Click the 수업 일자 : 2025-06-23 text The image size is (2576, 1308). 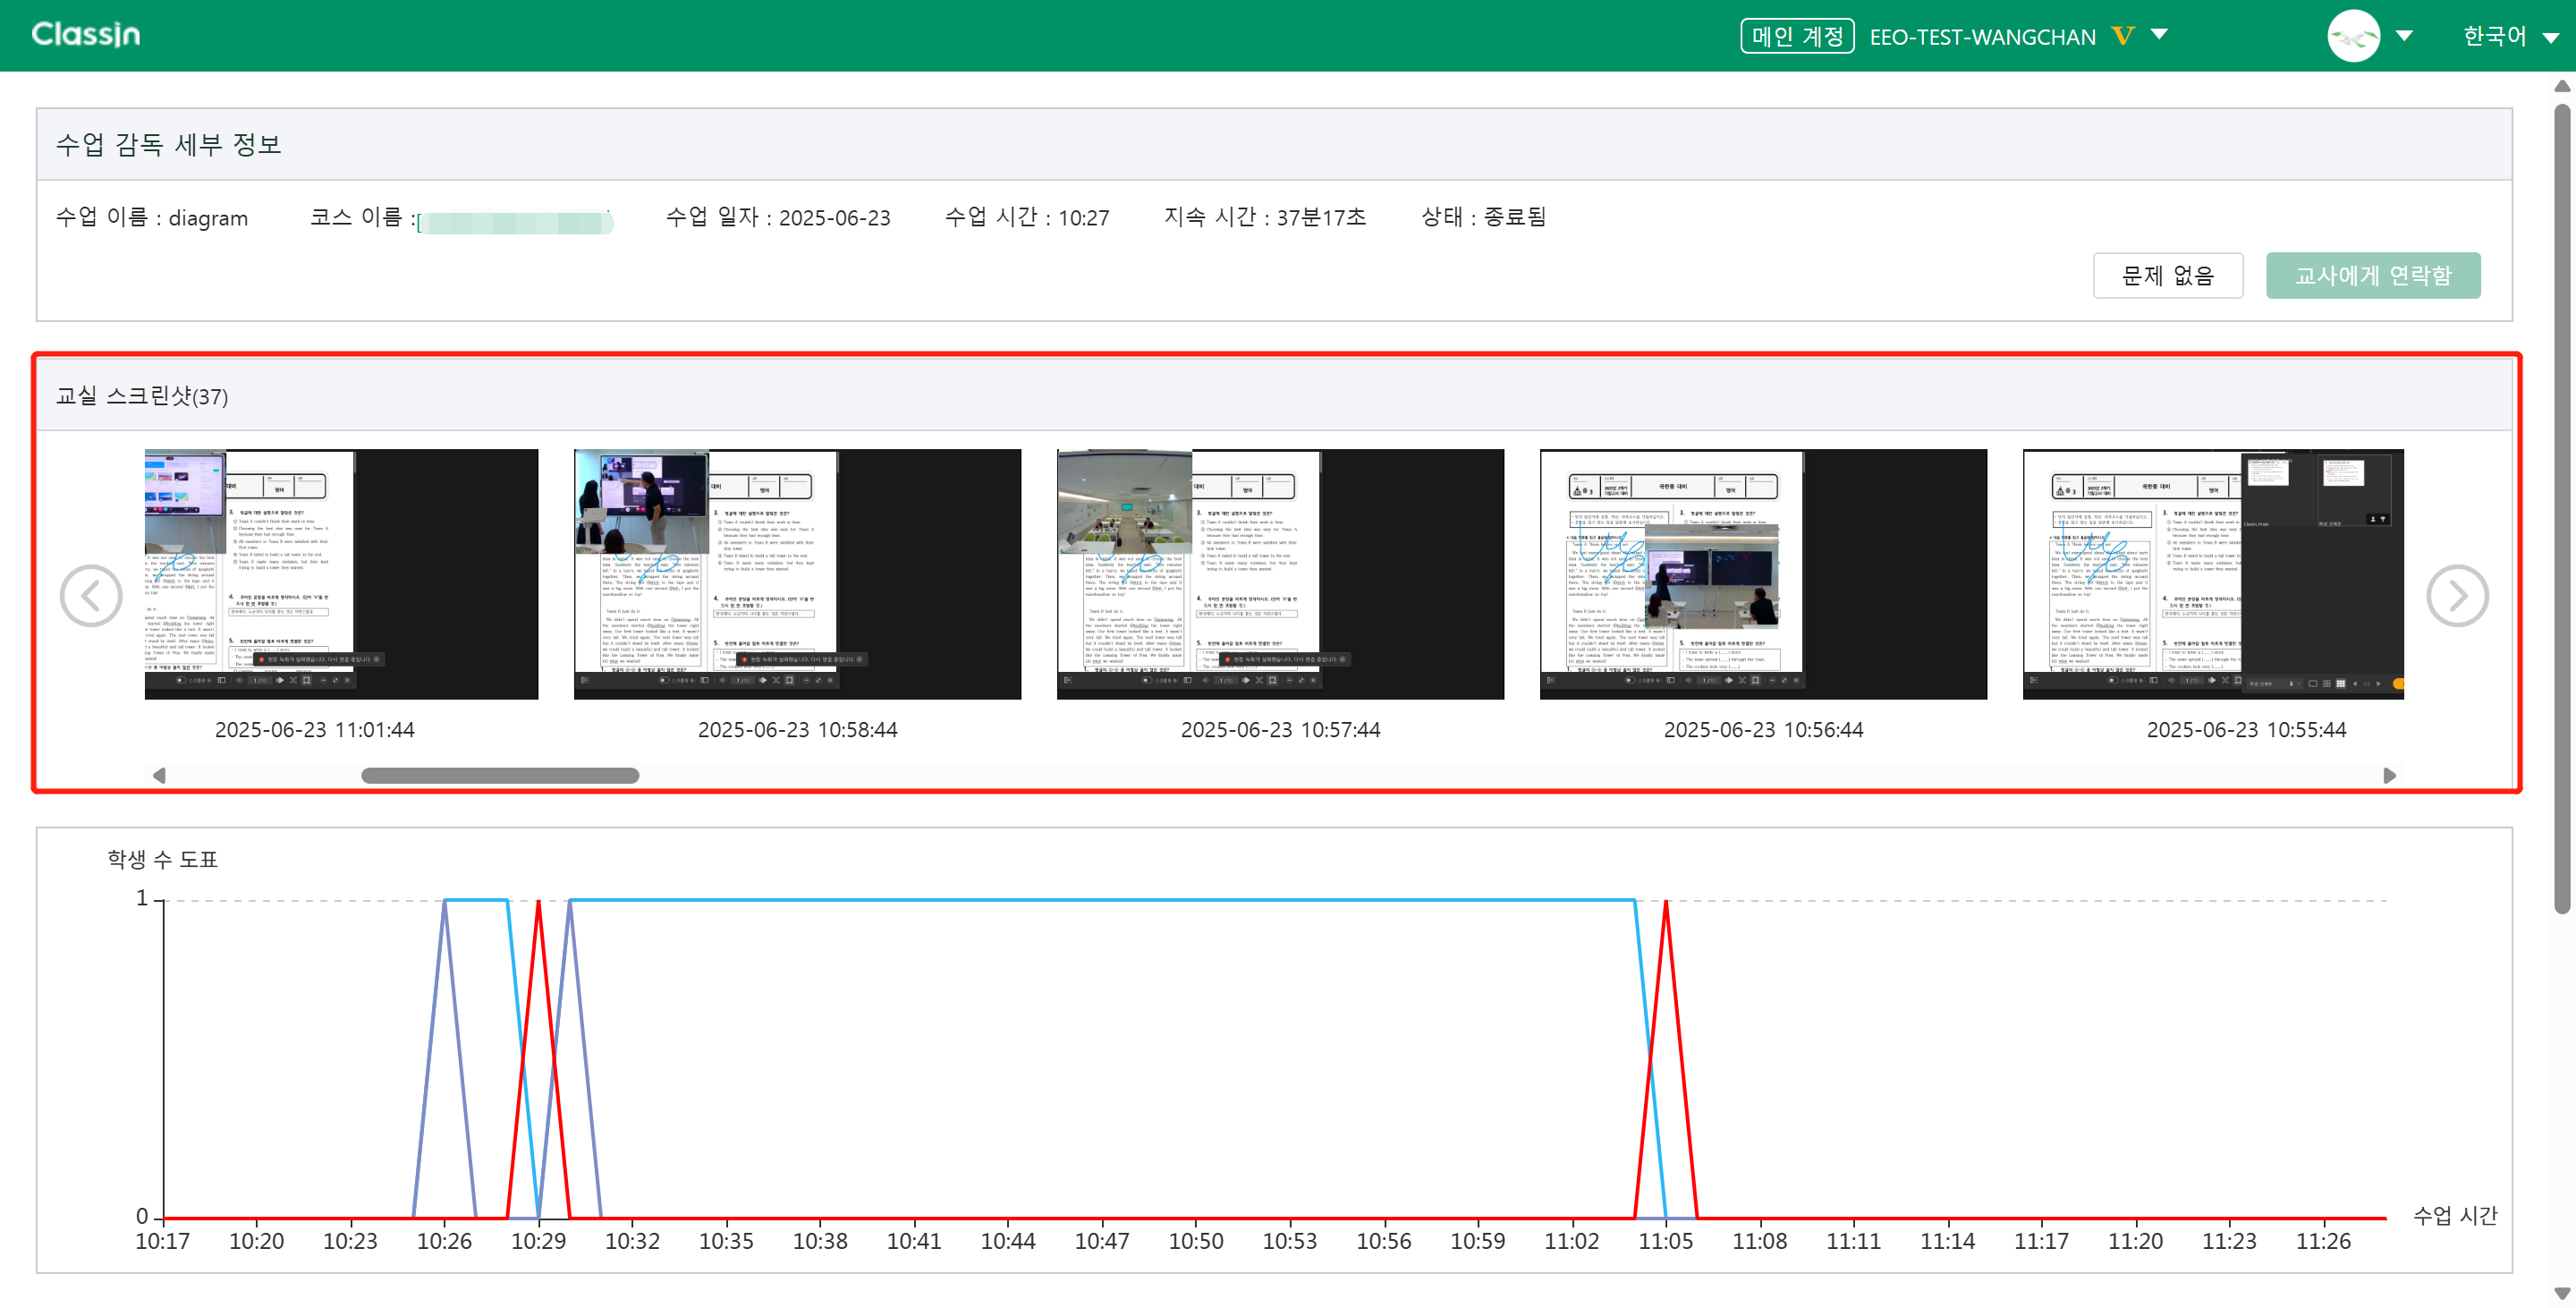click(x=778, y=217)
